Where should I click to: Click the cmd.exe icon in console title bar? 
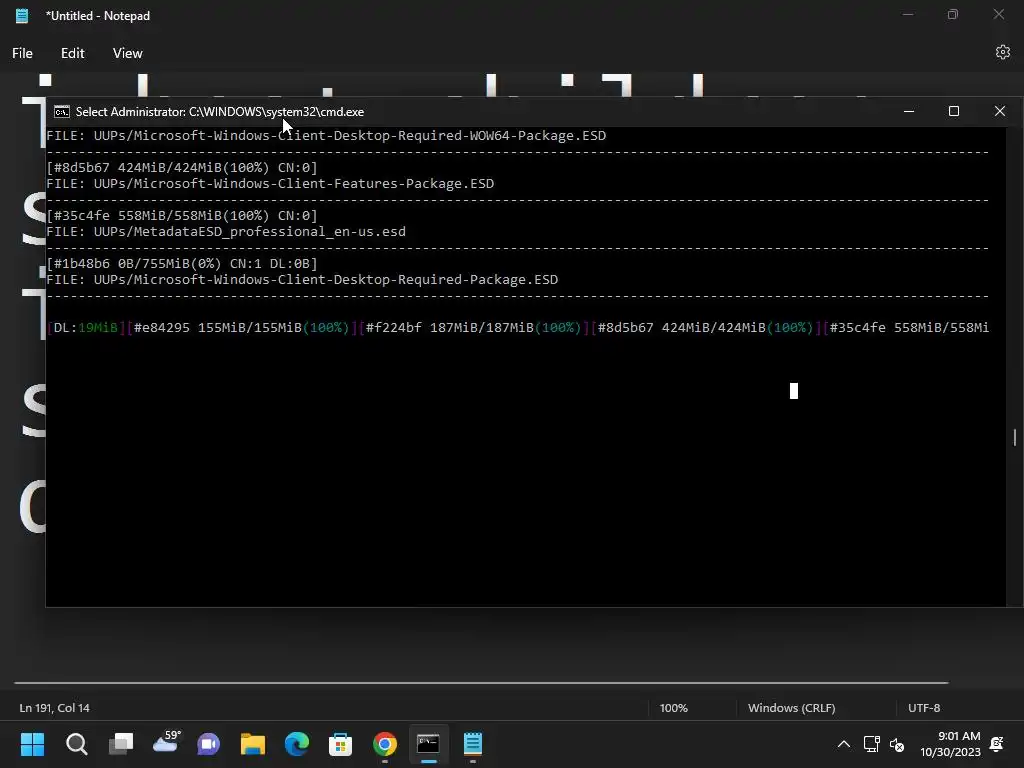tap(61, 112)
